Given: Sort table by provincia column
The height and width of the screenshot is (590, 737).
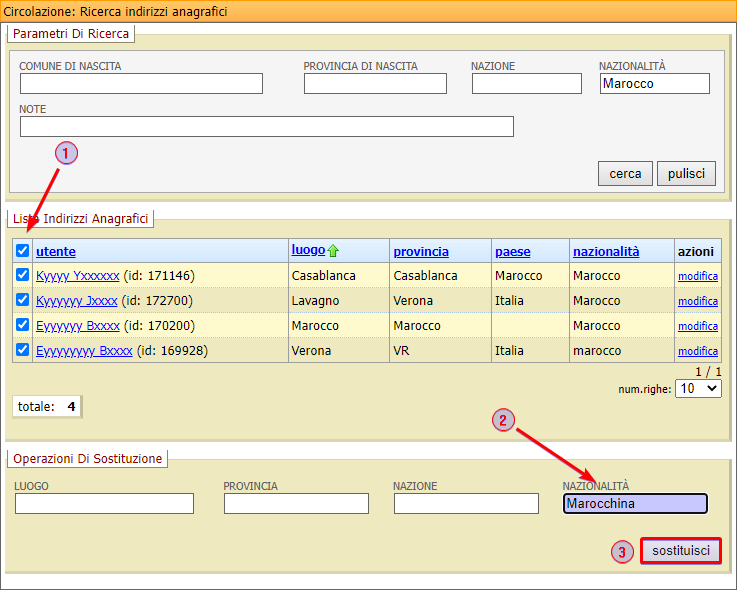Looking at the screenshot, I should 421,252.
